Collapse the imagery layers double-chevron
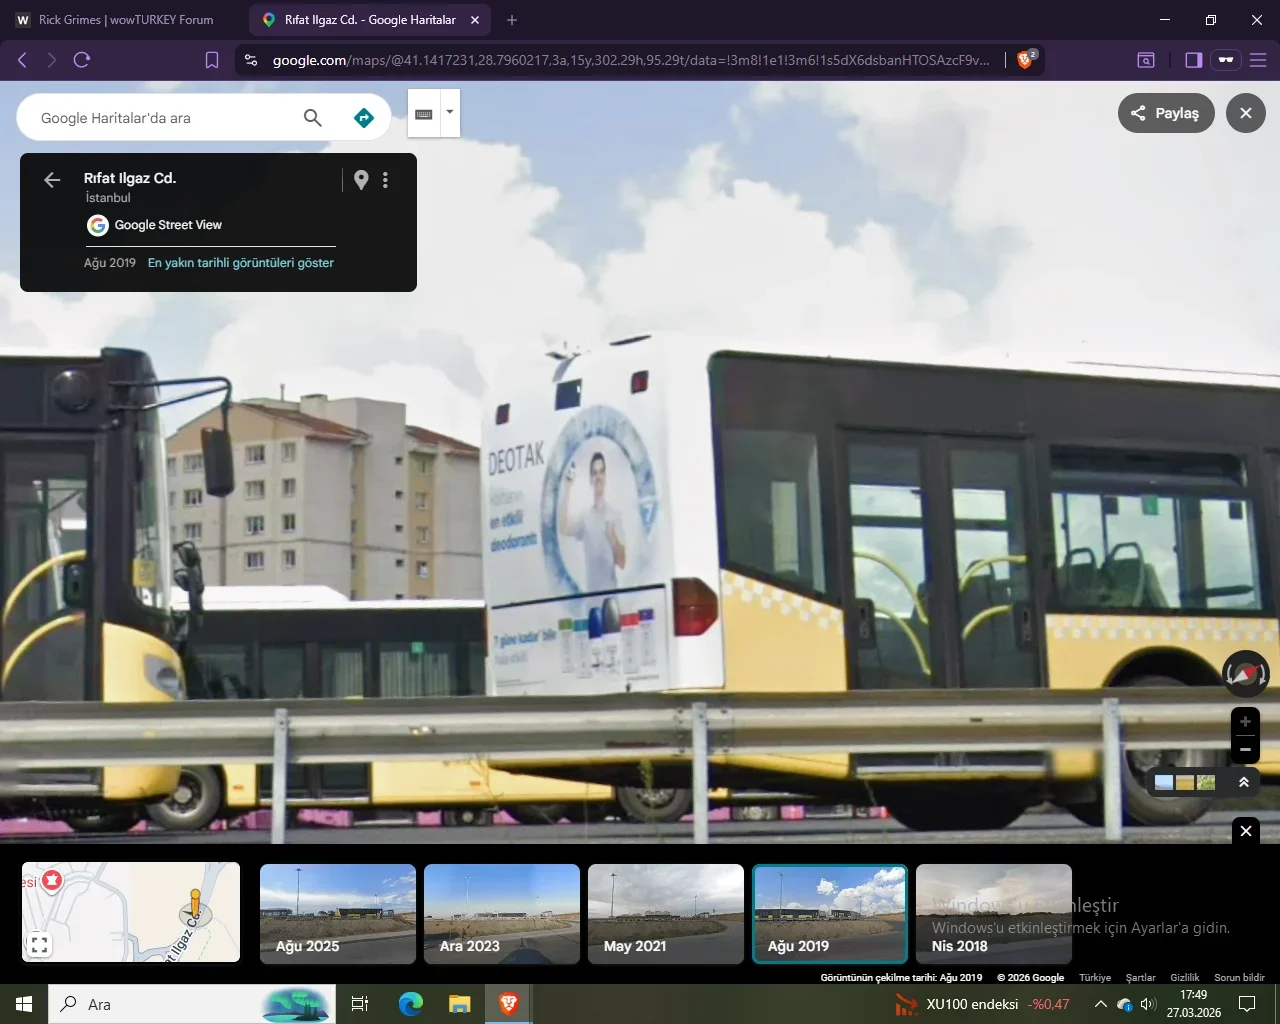The image size is (1280, 1024). tap(1243, 782)
